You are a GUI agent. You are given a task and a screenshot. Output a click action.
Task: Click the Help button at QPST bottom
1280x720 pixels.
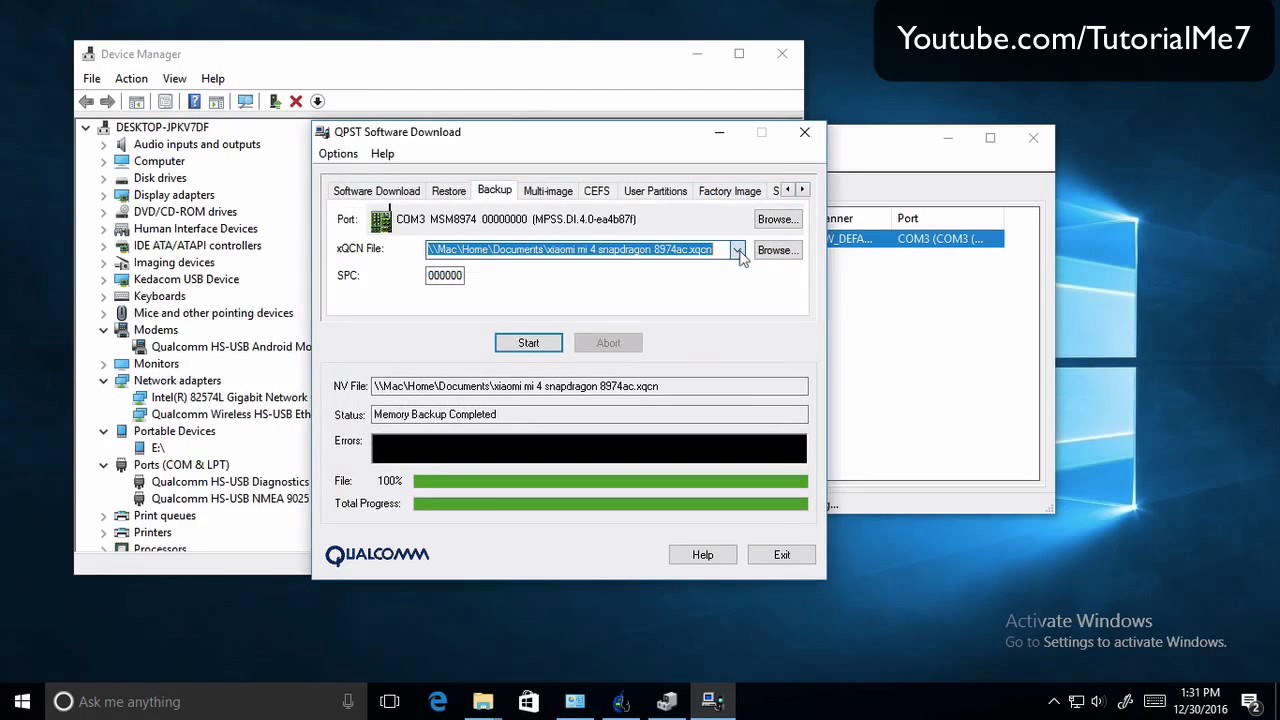[x=703, y=555]
